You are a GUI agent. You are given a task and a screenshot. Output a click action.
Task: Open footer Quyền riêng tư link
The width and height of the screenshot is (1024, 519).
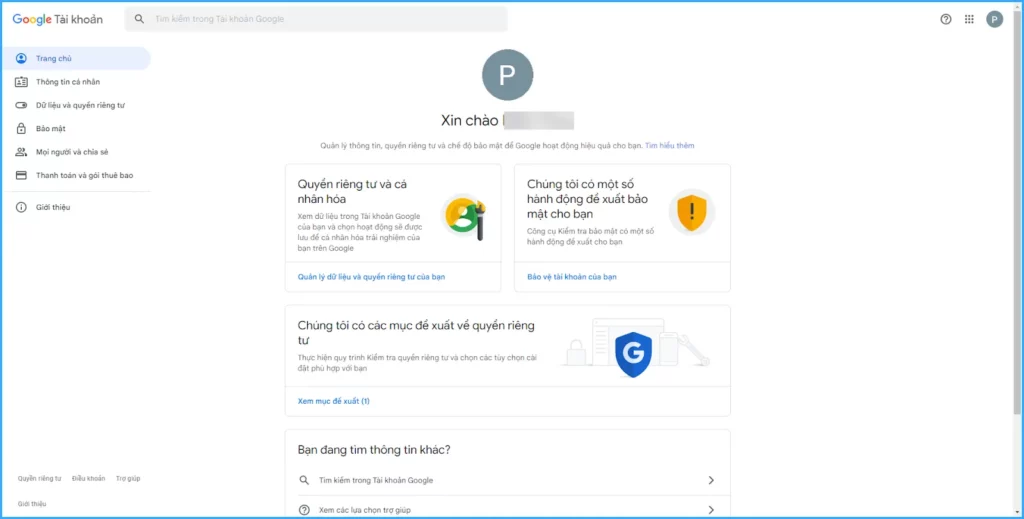[39, 479]
